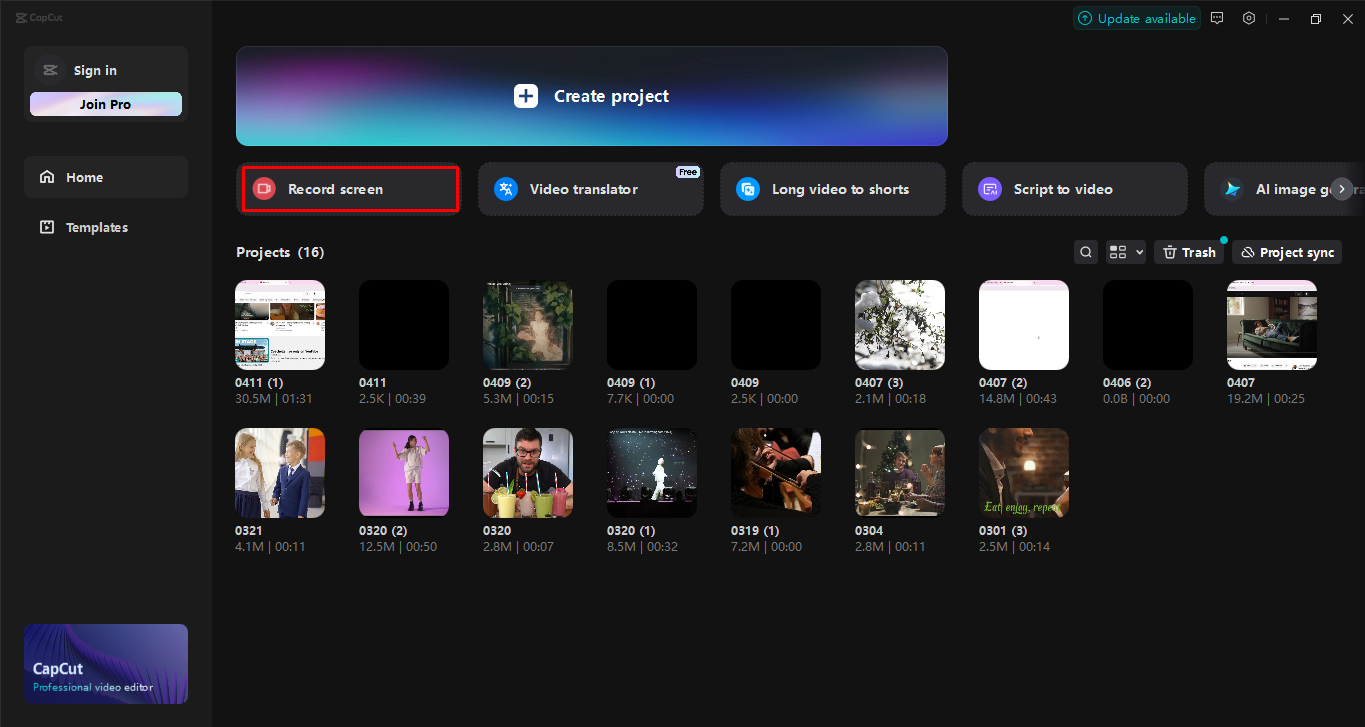This screenshot has height=727, width=1365.
Task: Expand hidden shortcuts with the right arrow chevron
Action: click(x=1342, y=189)
